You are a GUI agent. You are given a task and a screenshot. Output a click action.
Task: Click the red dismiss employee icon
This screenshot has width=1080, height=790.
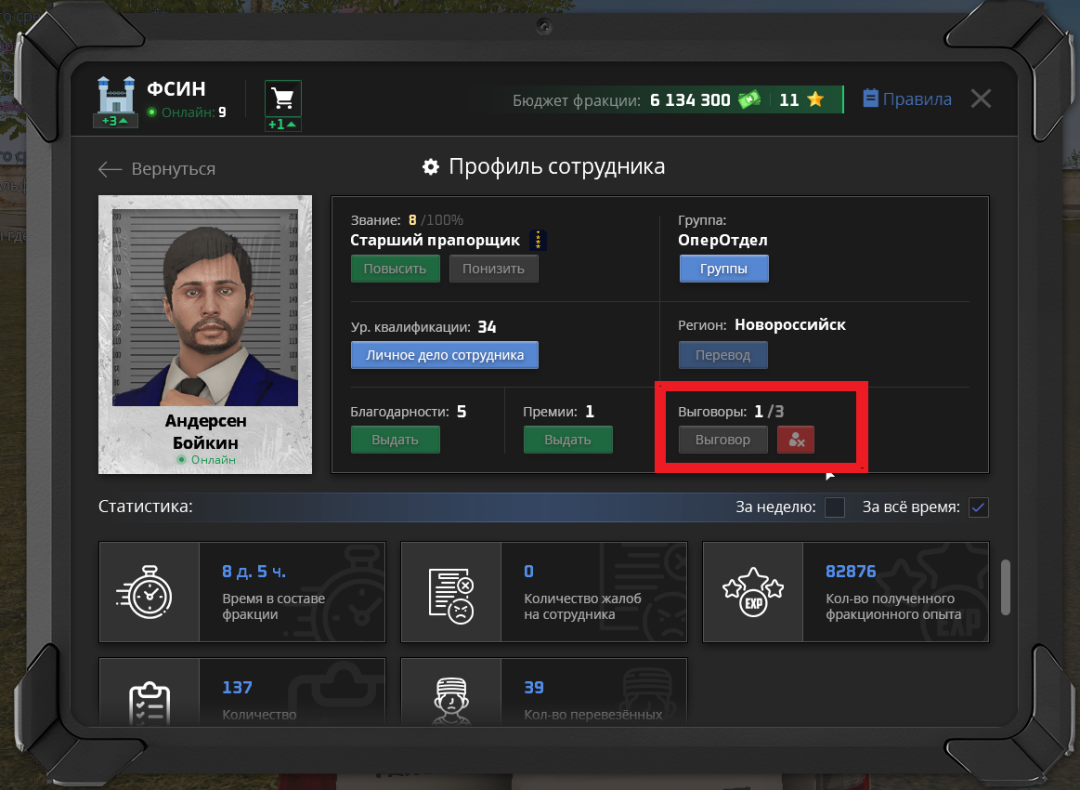click(x=796, y=440)
